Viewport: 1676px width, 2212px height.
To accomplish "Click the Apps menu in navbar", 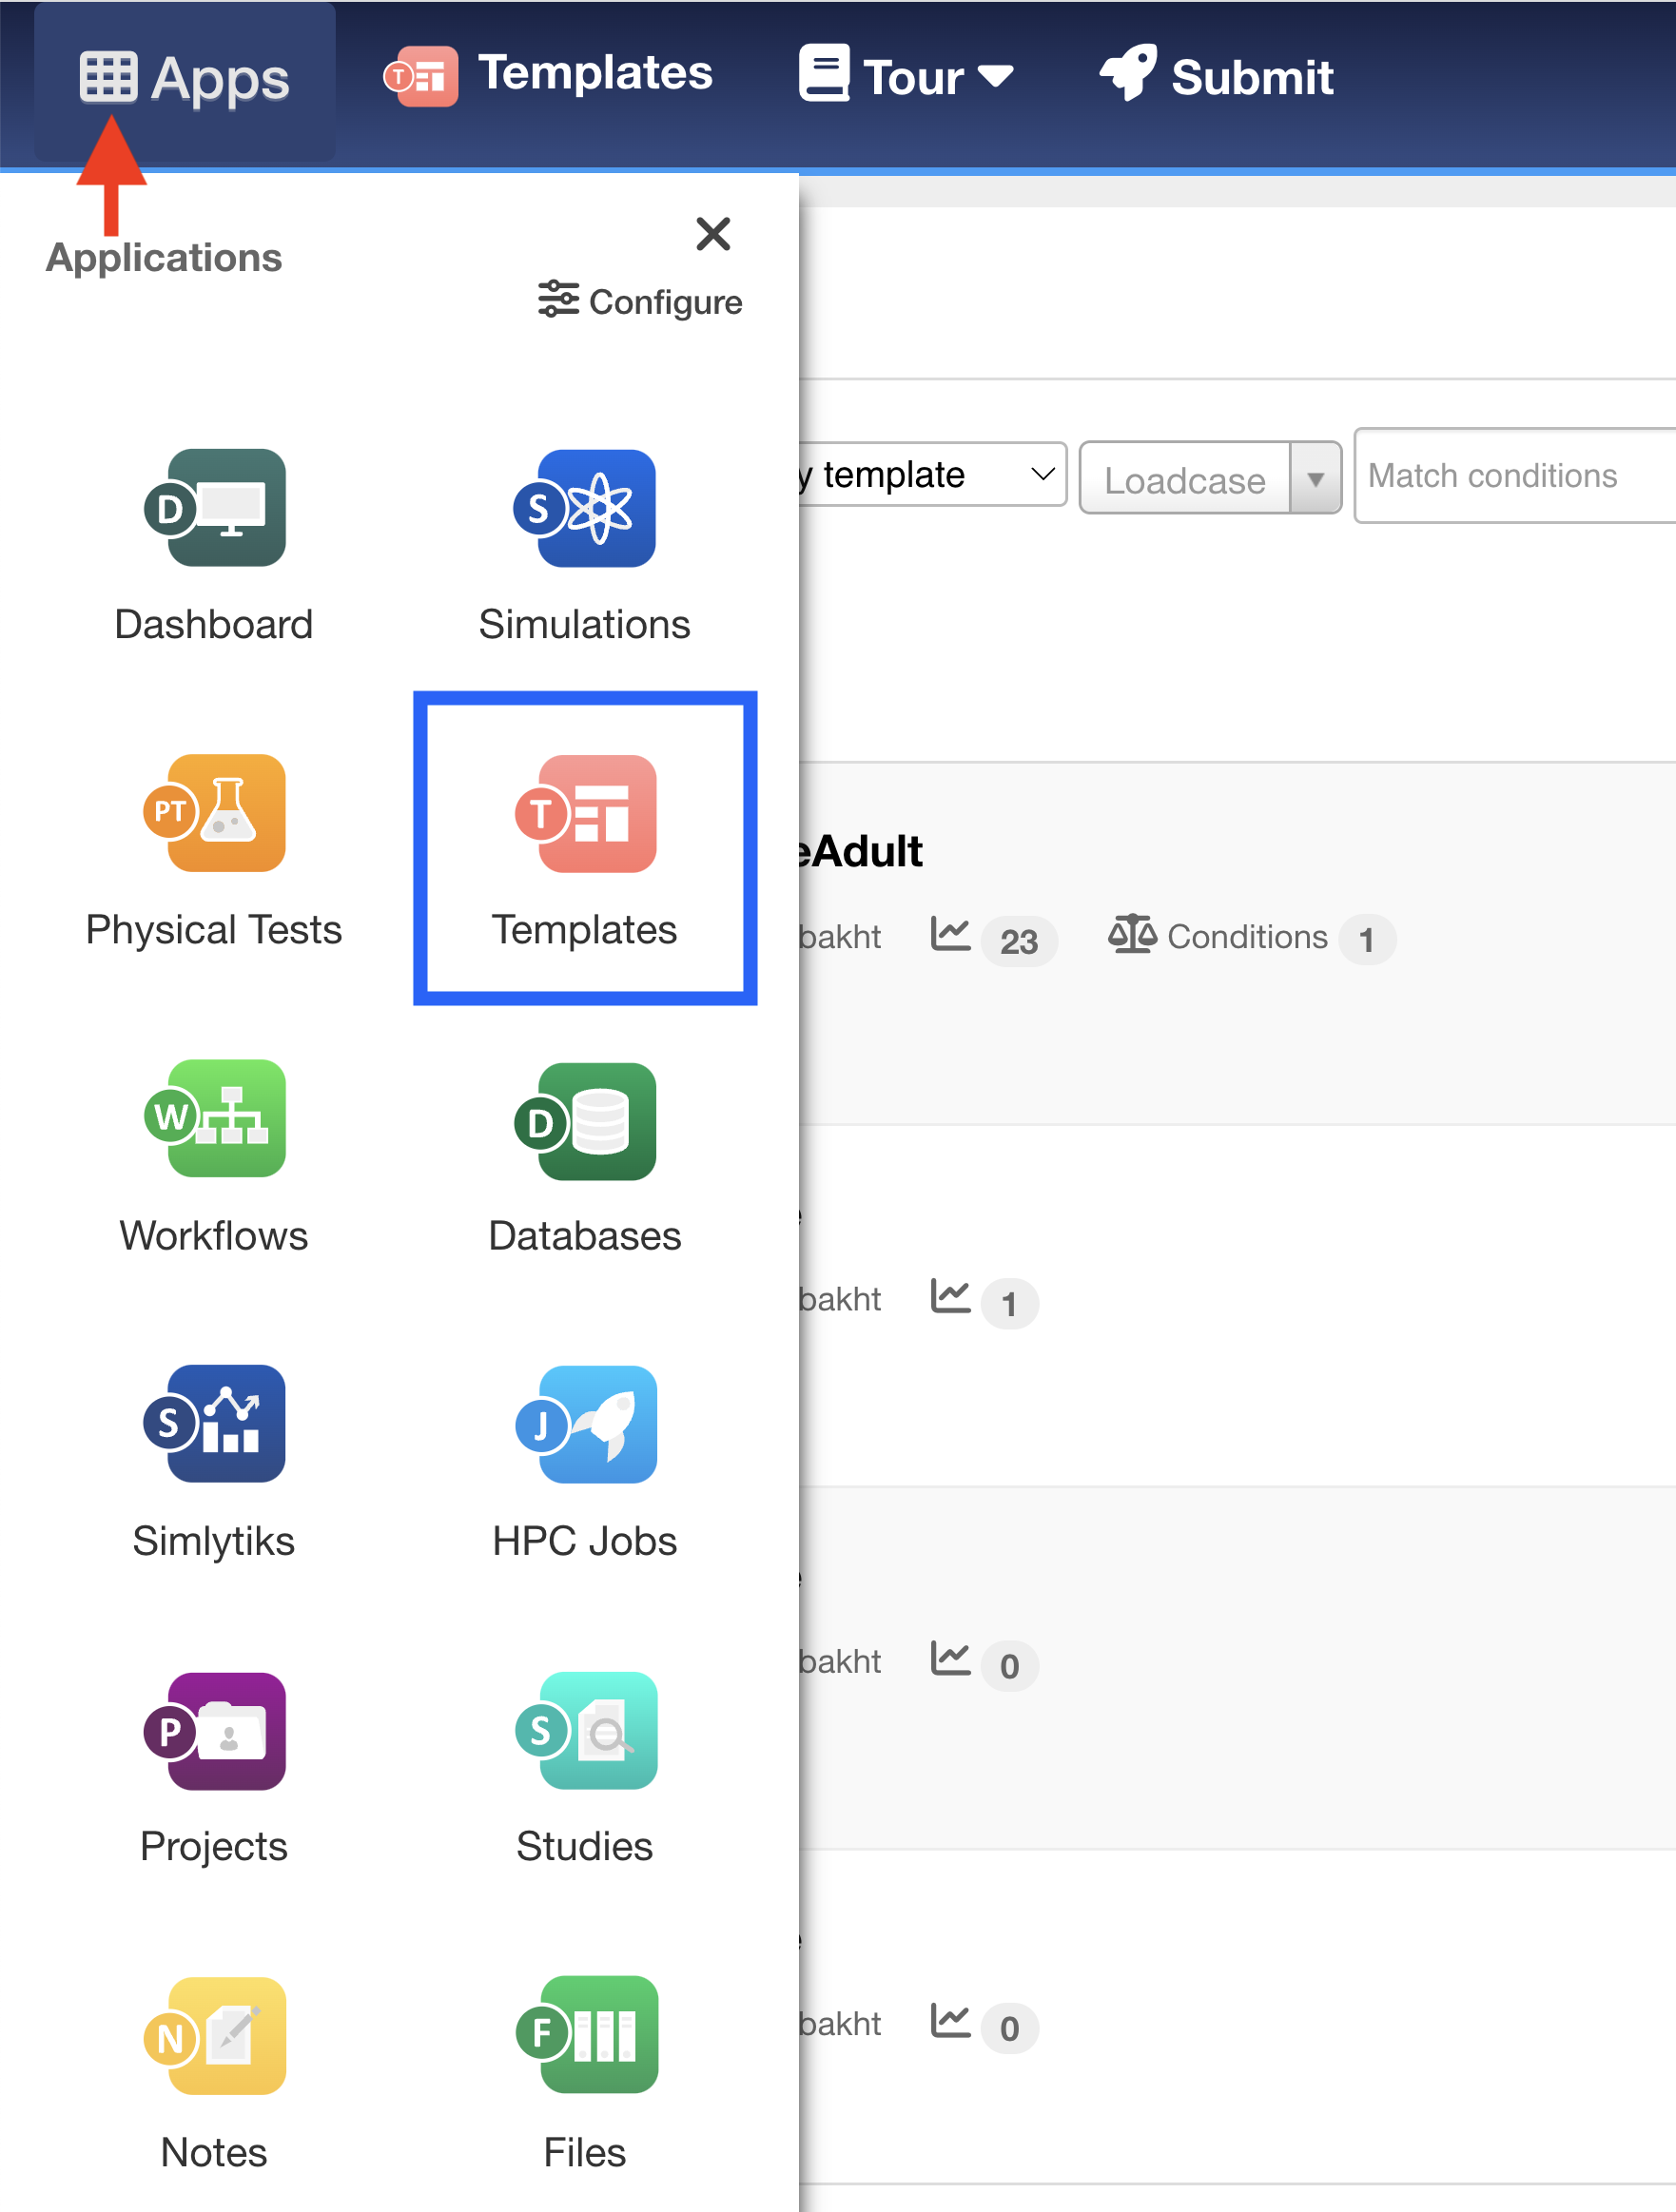I will pyautogui.click(x=185, y=78).
